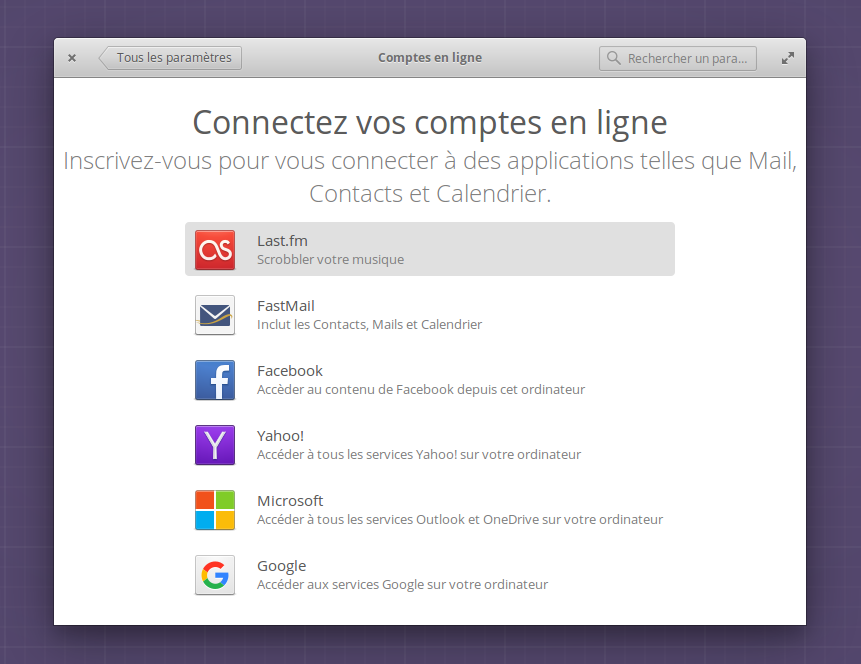The image size is (861, 664).
Task: Choose the Yahoo! account name
Action: pyautogui.click(x=280, y=436)
